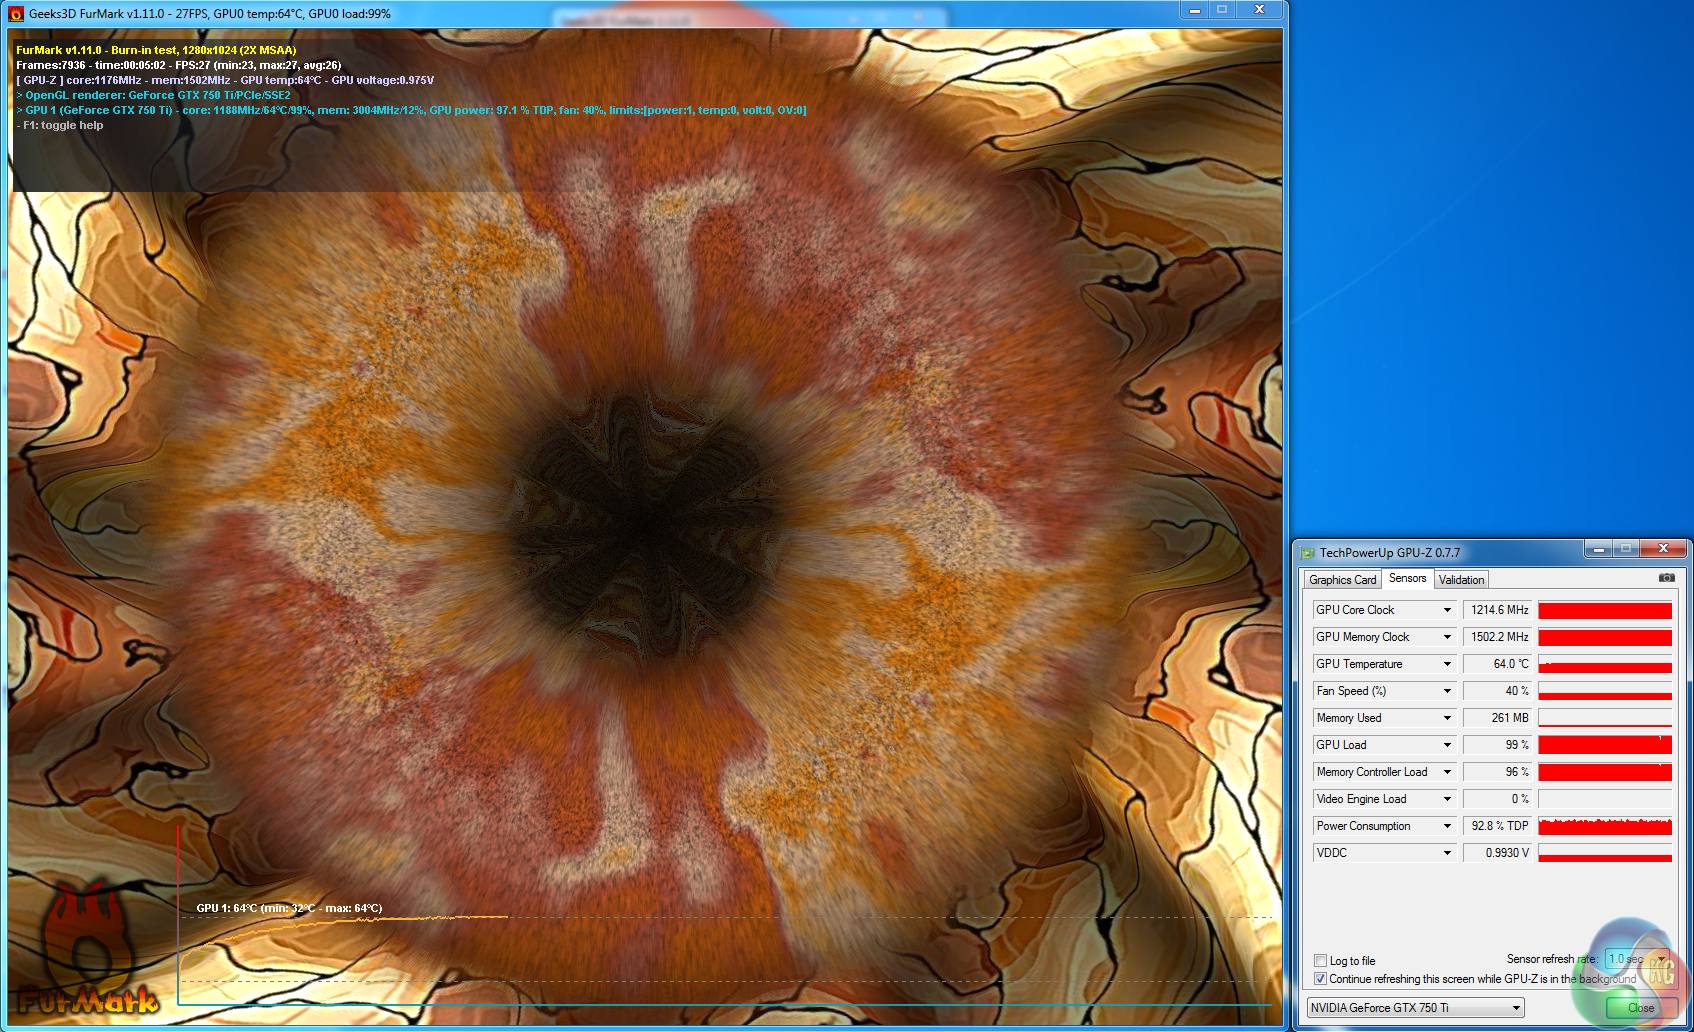Open the NVIDIA GeForce GTX 750 Ti selector

pos(1415,1008)
